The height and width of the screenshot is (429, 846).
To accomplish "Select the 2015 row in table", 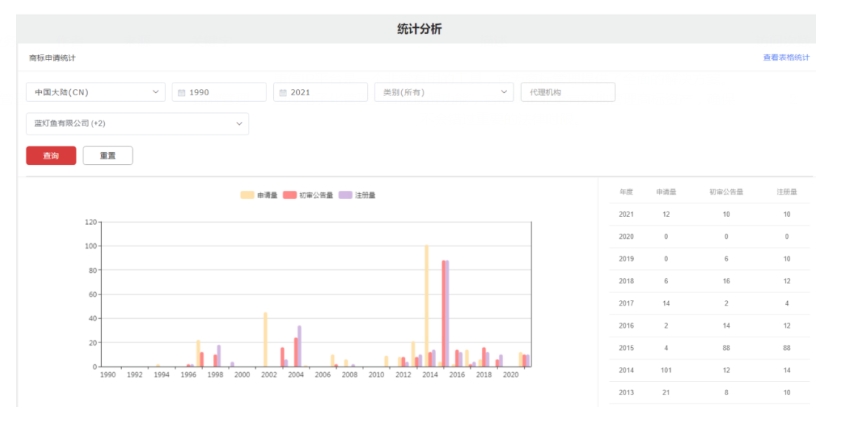I will 708,347.
